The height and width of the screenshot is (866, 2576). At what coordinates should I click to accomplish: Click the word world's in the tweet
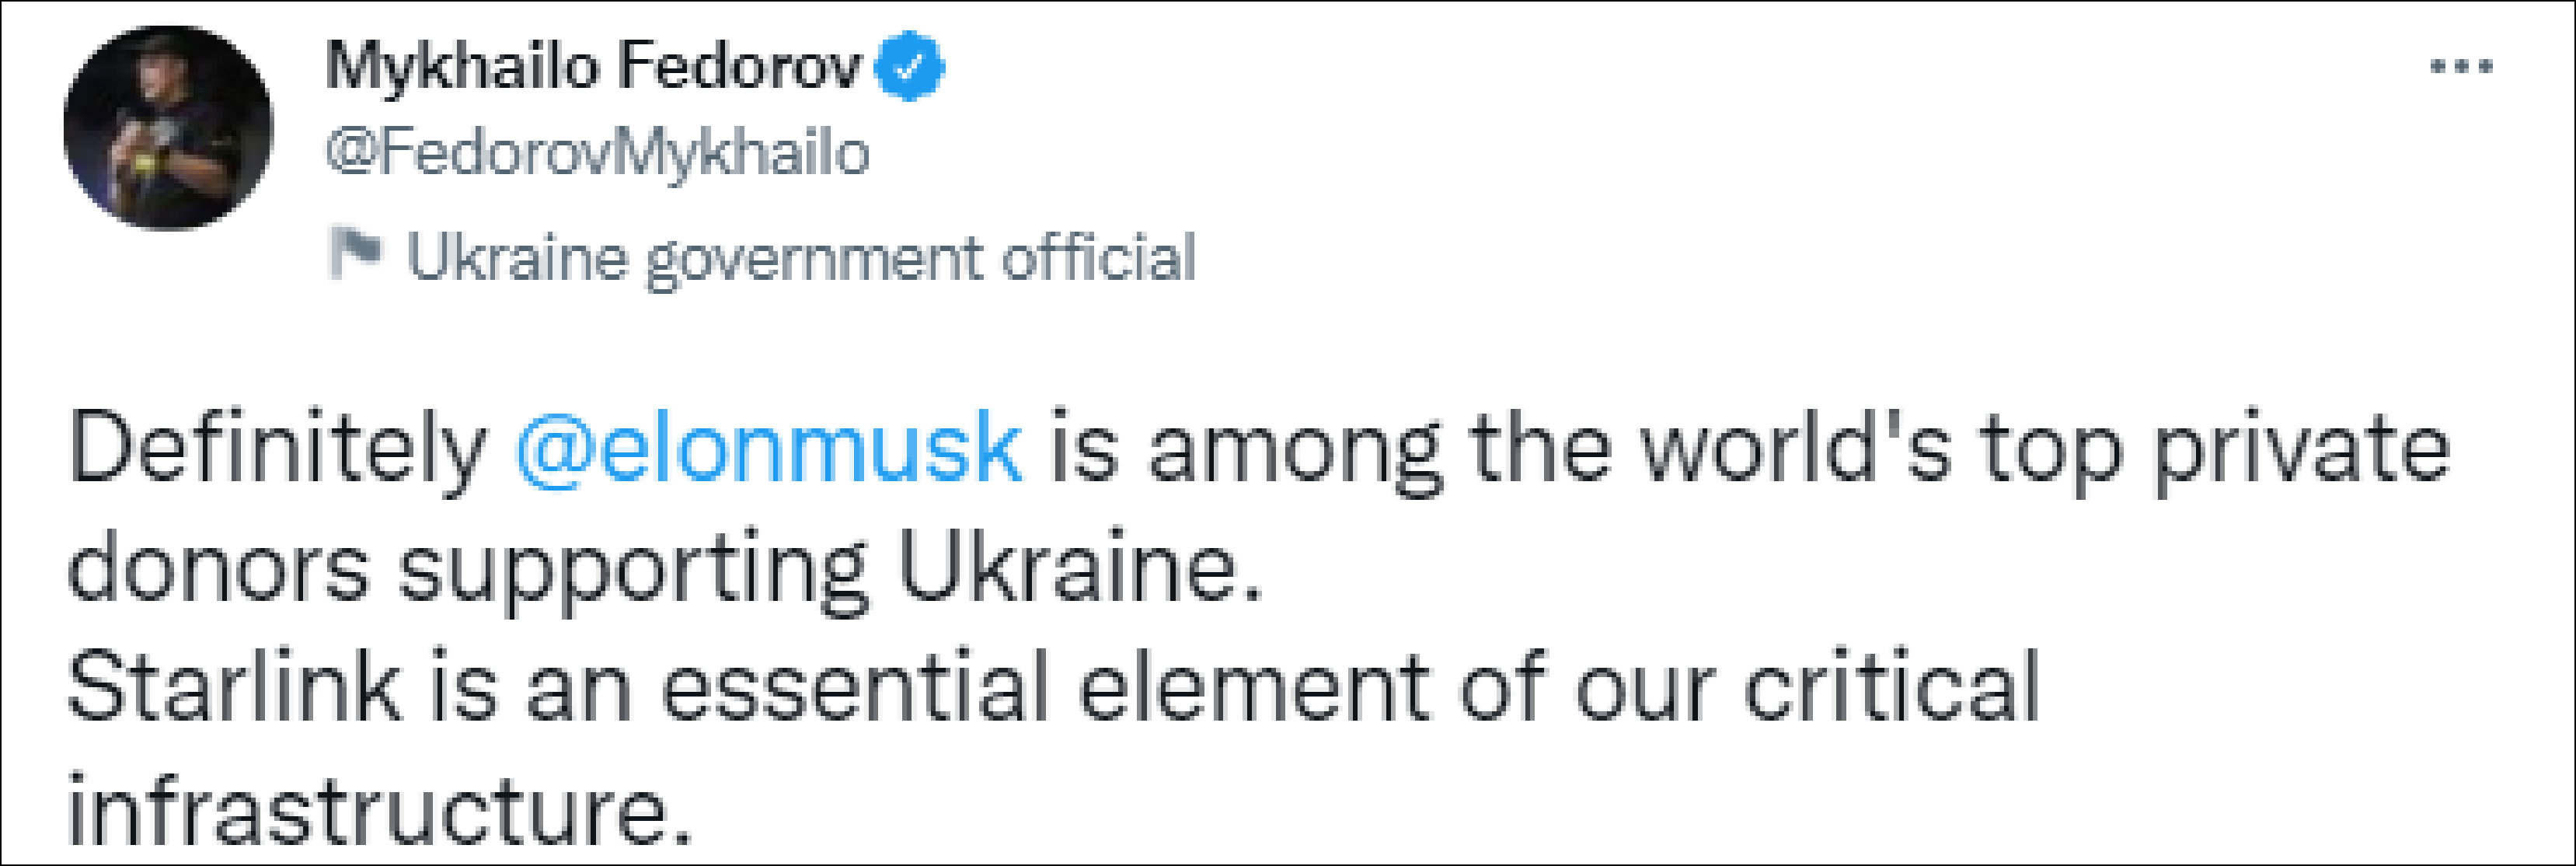click(x=1797, y=448)
